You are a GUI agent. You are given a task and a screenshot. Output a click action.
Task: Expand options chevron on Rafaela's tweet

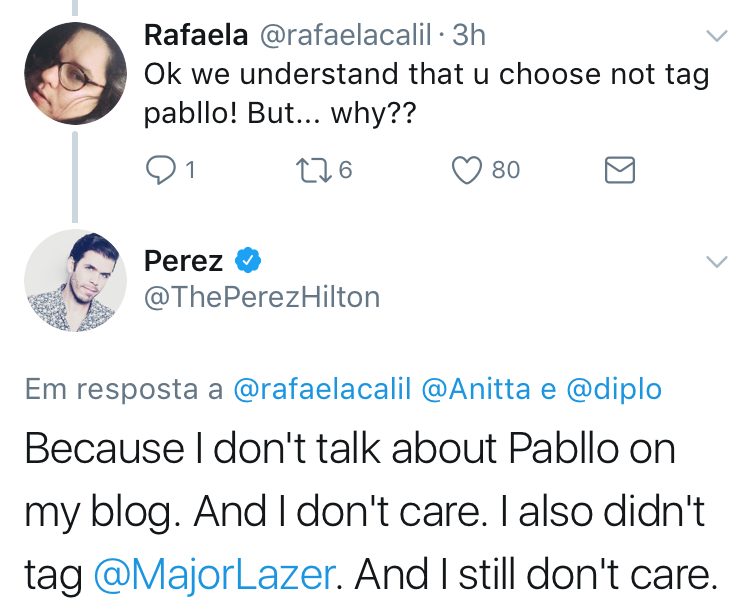point(716,37)
